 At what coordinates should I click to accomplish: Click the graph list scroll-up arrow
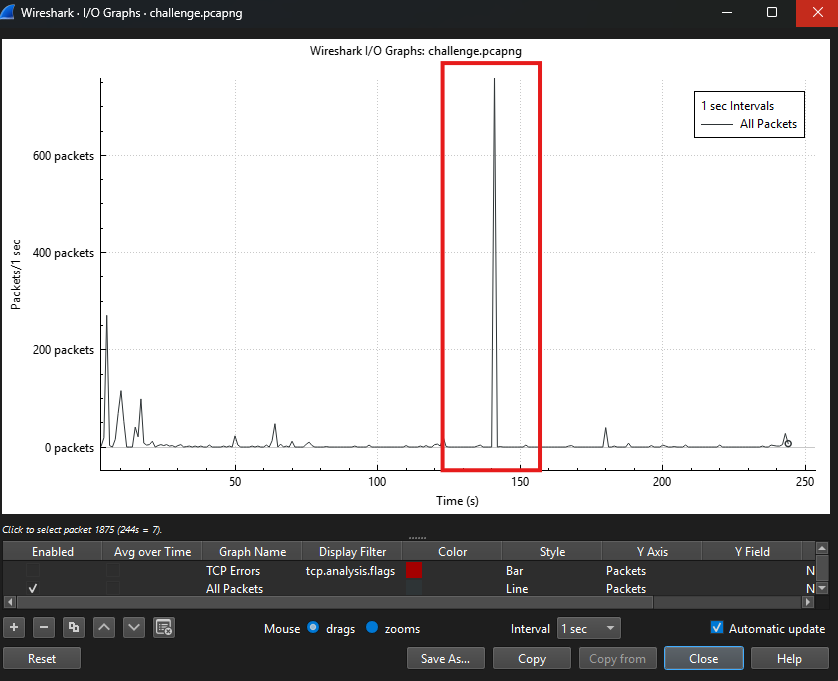pos(822,548)
